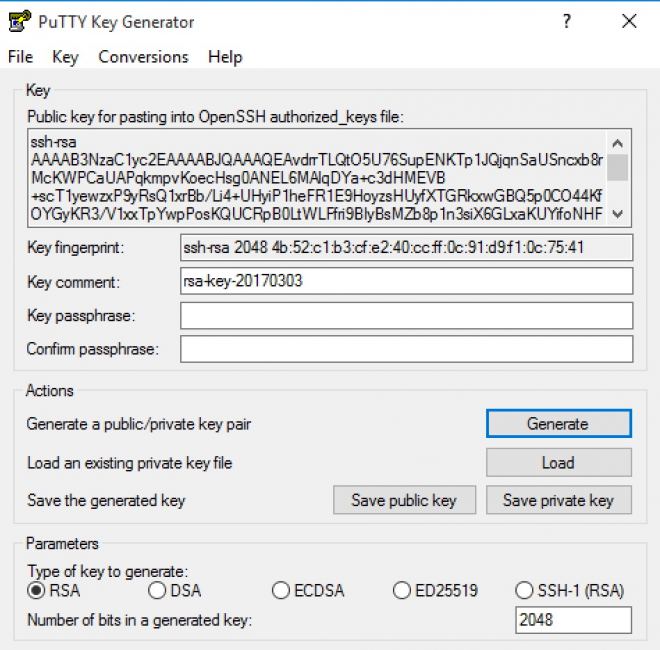Choose the SSH-1 (RSA) key type
Viewport: 660px width, 650px height.
[x=524, y=590]
